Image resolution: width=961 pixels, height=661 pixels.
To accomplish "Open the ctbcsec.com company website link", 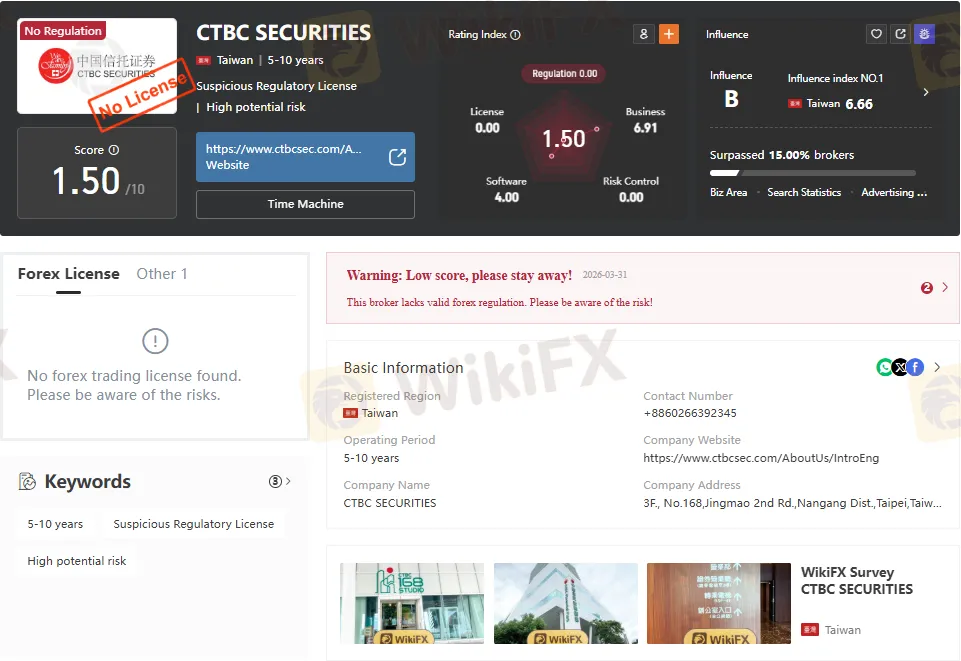I will tap(761, 458).
